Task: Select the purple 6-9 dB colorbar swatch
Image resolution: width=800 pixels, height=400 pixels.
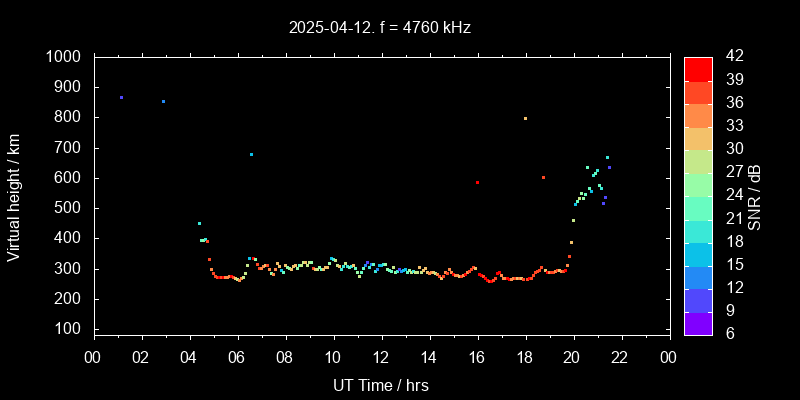Action: click(698, 323)
